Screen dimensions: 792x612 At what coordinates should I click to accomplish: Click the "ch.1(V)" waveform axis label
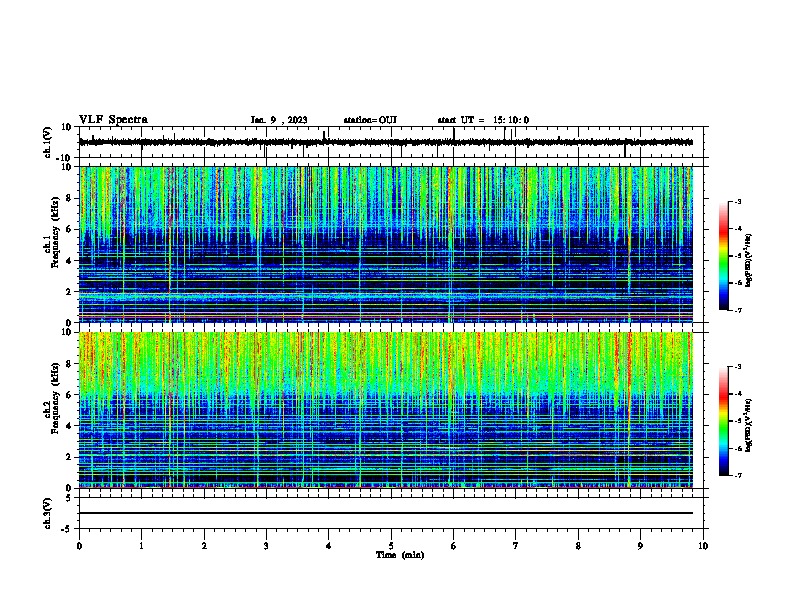[x=48, y=142]
